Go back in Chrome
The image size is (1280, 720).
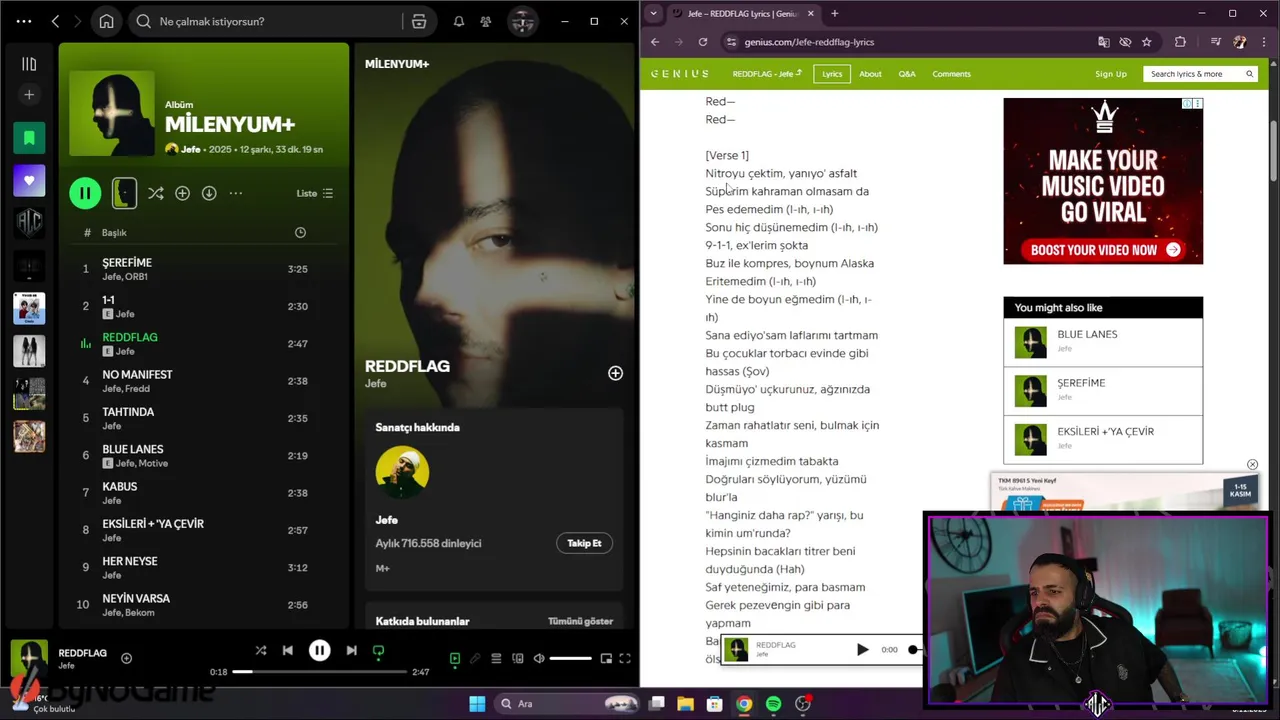click(x=655, y=42)
